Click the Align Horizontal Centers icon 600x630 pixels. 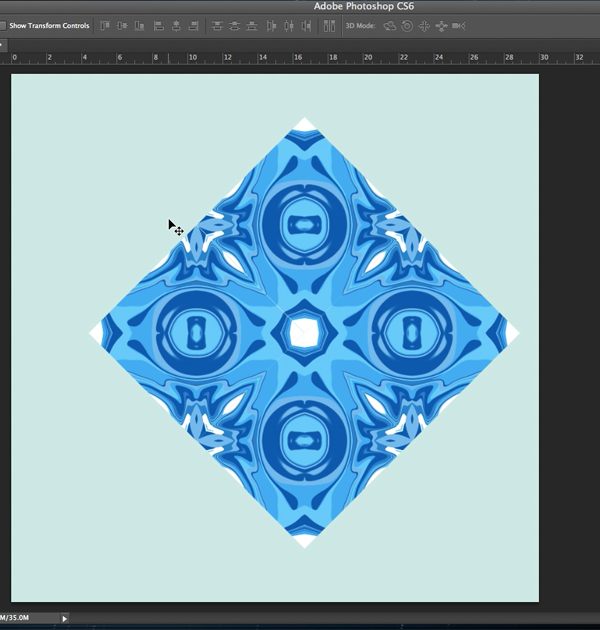[x=176, y=26]
